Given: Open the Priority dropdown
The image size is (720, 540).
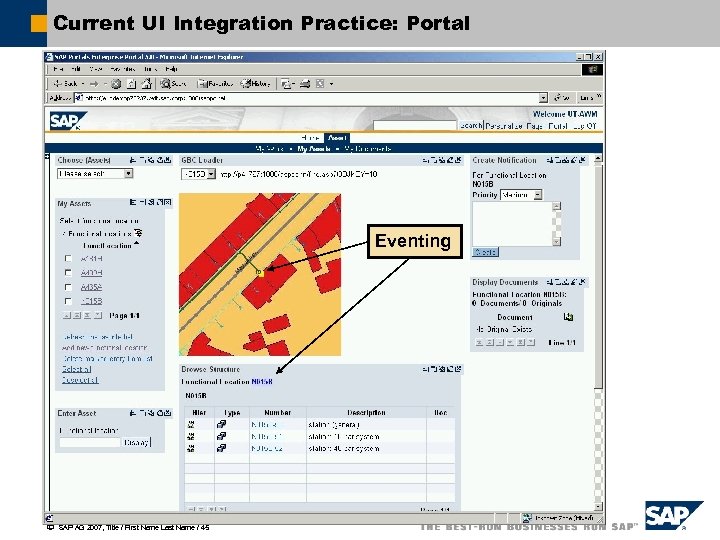Looking at the screenshot, I should point(538,195).
